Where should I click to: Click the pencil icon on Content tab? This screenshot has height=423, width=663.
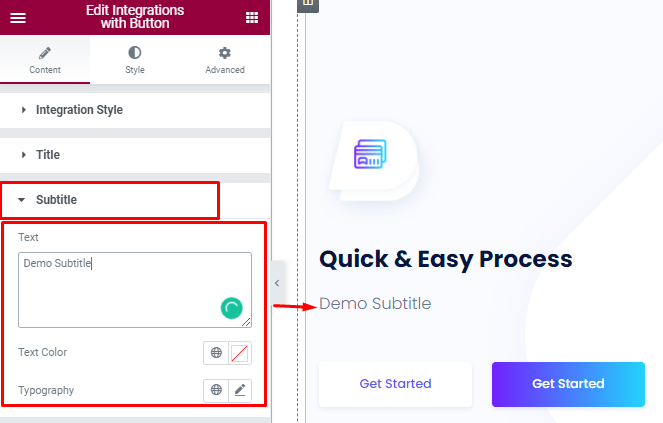[x=45, y=53]
